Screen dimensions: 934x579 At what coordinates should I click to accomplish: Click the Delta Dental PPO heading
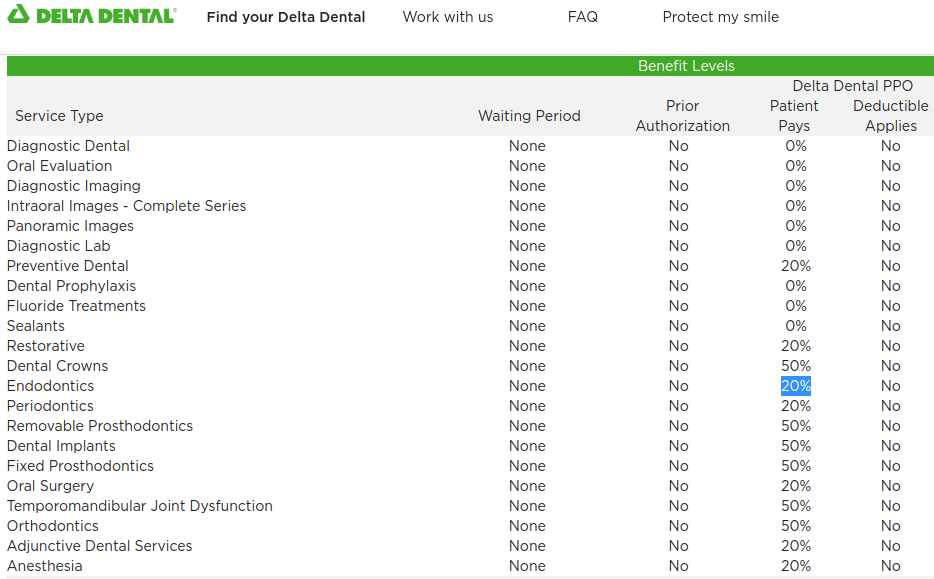(852, 86)
